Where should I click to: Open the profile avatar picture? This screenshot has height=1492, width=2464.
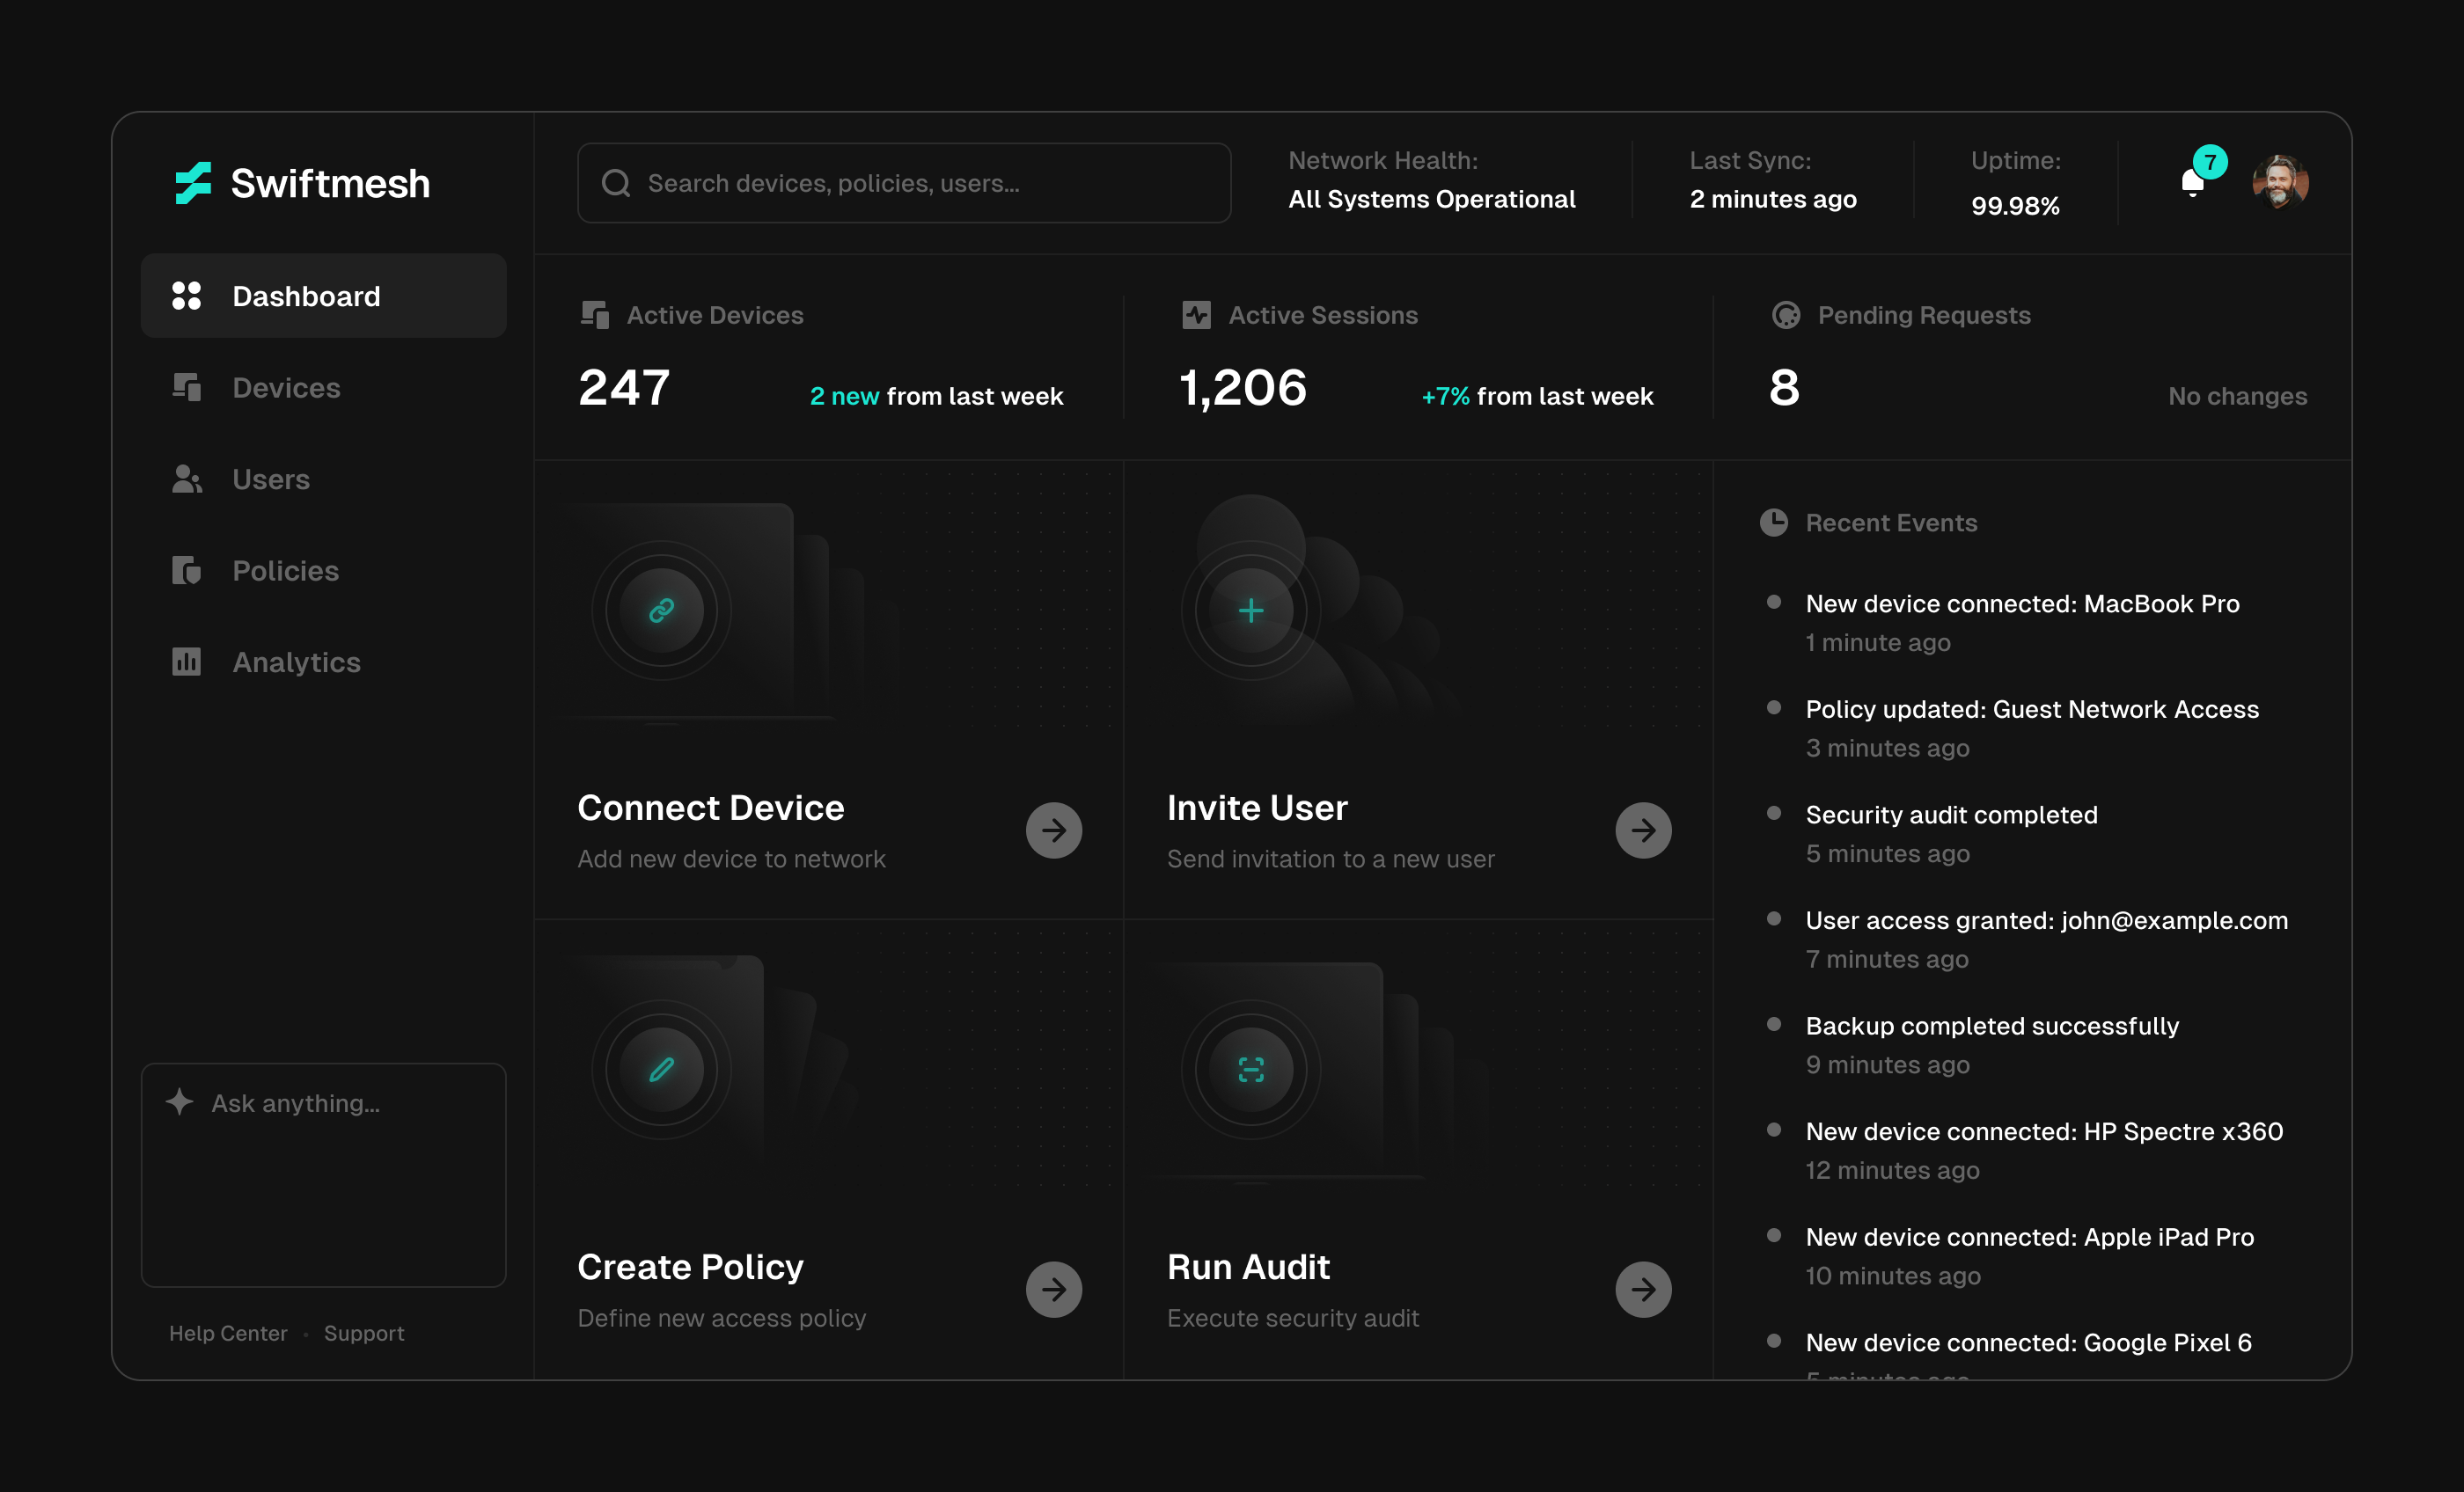point(2283,182)
